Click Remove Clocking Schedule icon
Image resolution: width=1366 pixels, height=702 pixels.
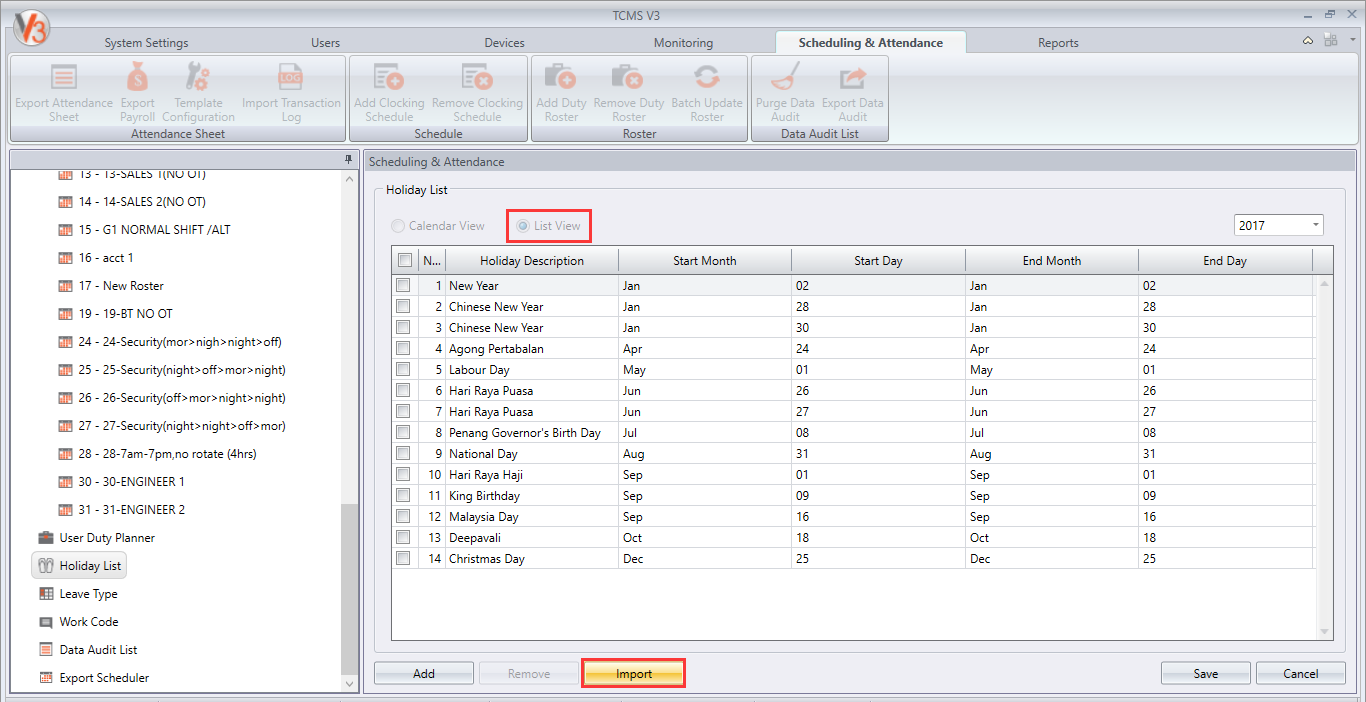477,77
